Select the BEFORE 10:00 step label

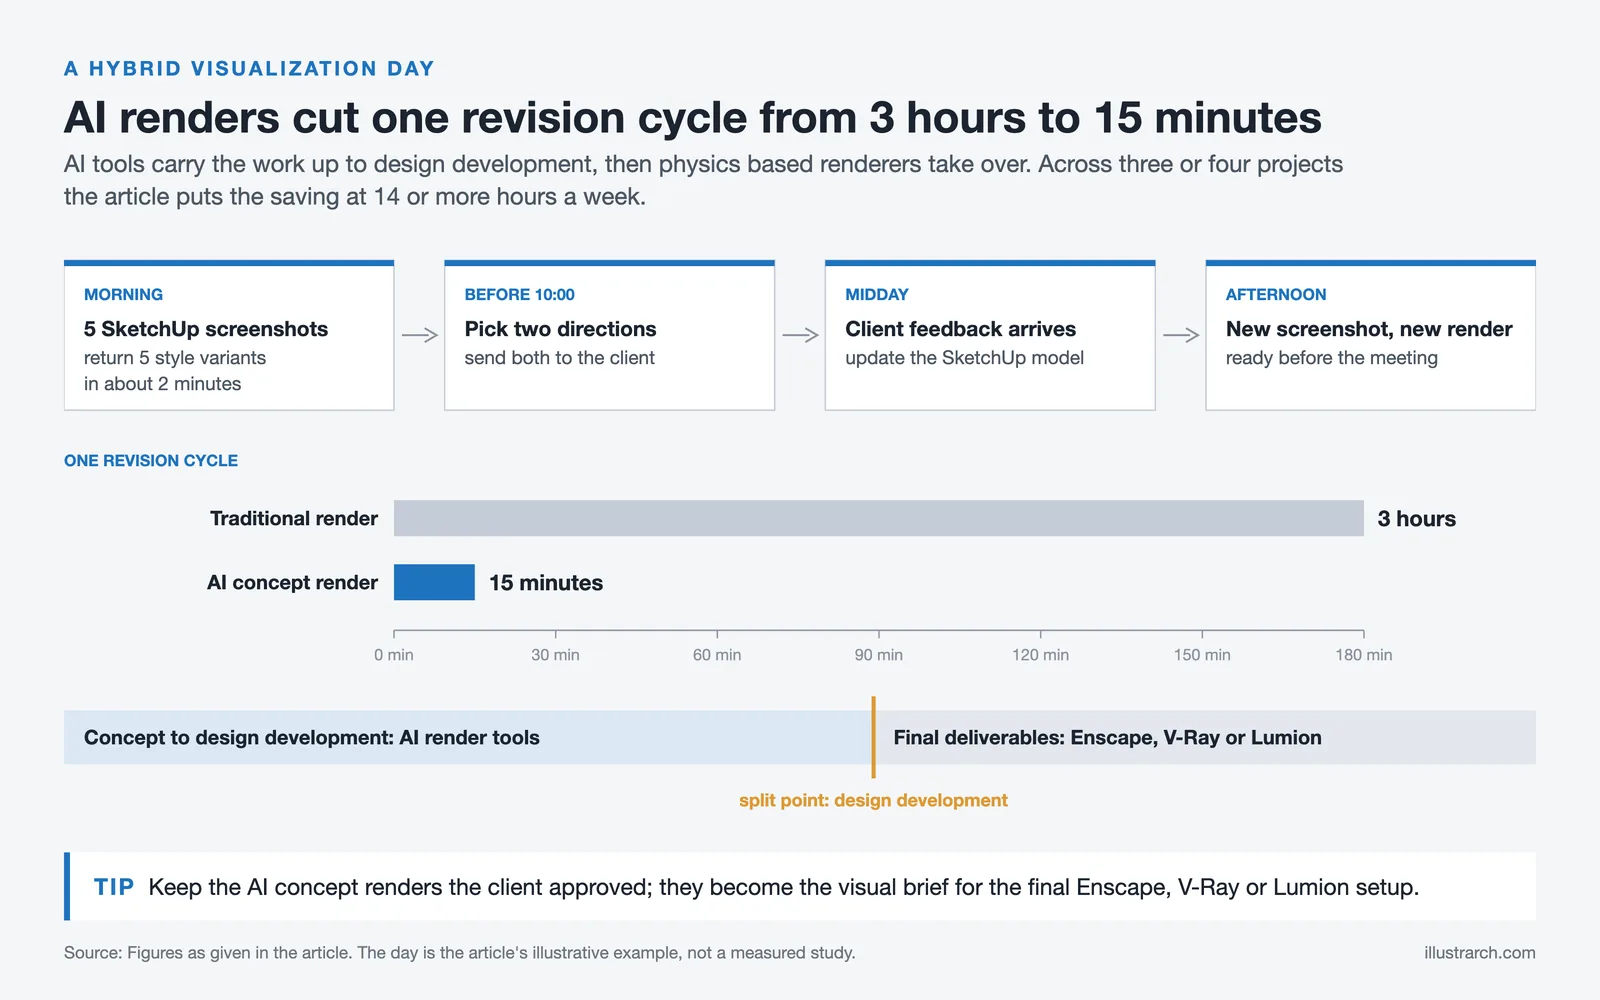click(519, 295)
